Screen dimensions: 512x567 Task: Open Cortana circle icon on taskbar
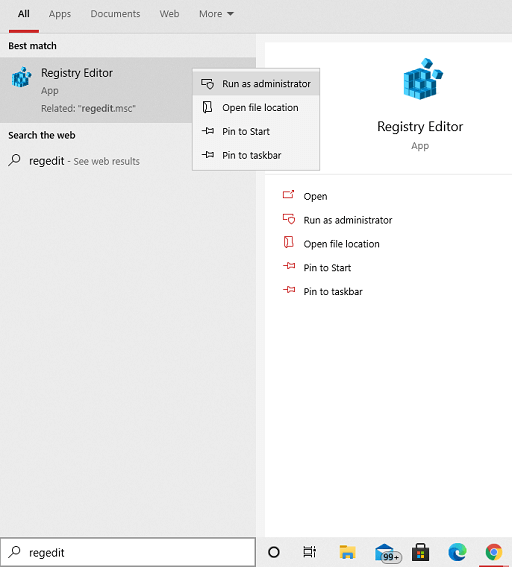(x=274, y=552)
